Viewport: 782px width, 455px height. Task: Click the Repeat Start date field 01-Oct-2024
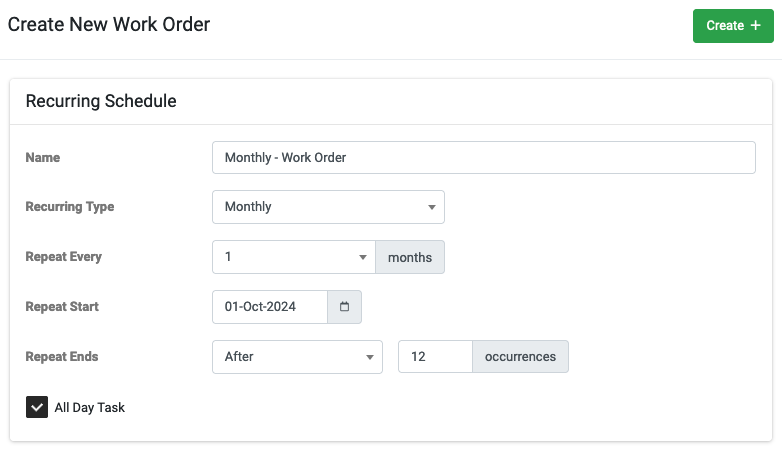click(270, 307)
